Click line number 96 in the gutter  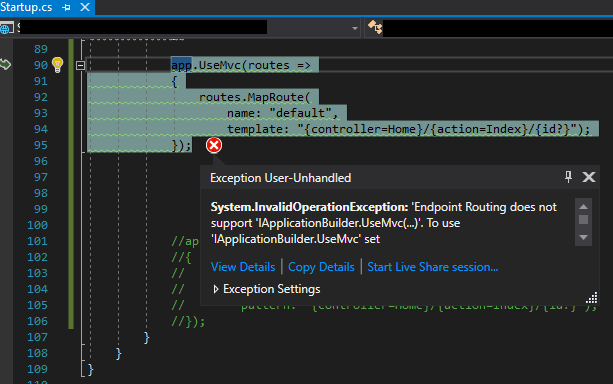click(41, 161)
